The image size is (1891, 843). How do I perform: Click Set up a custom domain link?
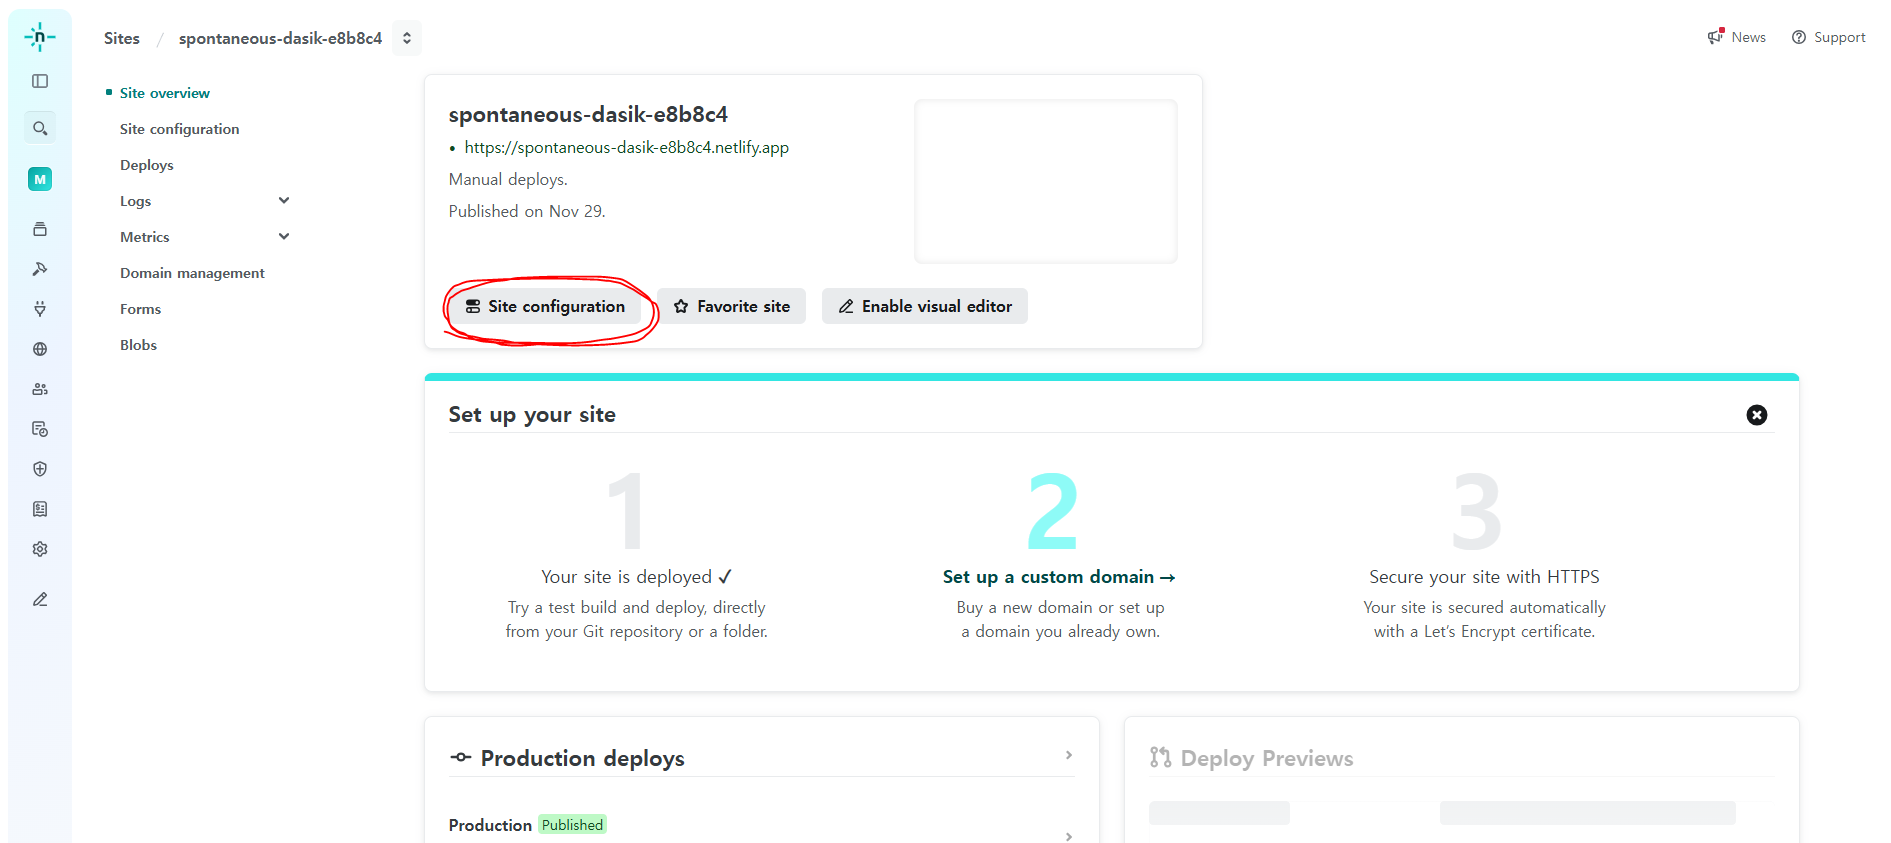click(x=1059, y=577)
